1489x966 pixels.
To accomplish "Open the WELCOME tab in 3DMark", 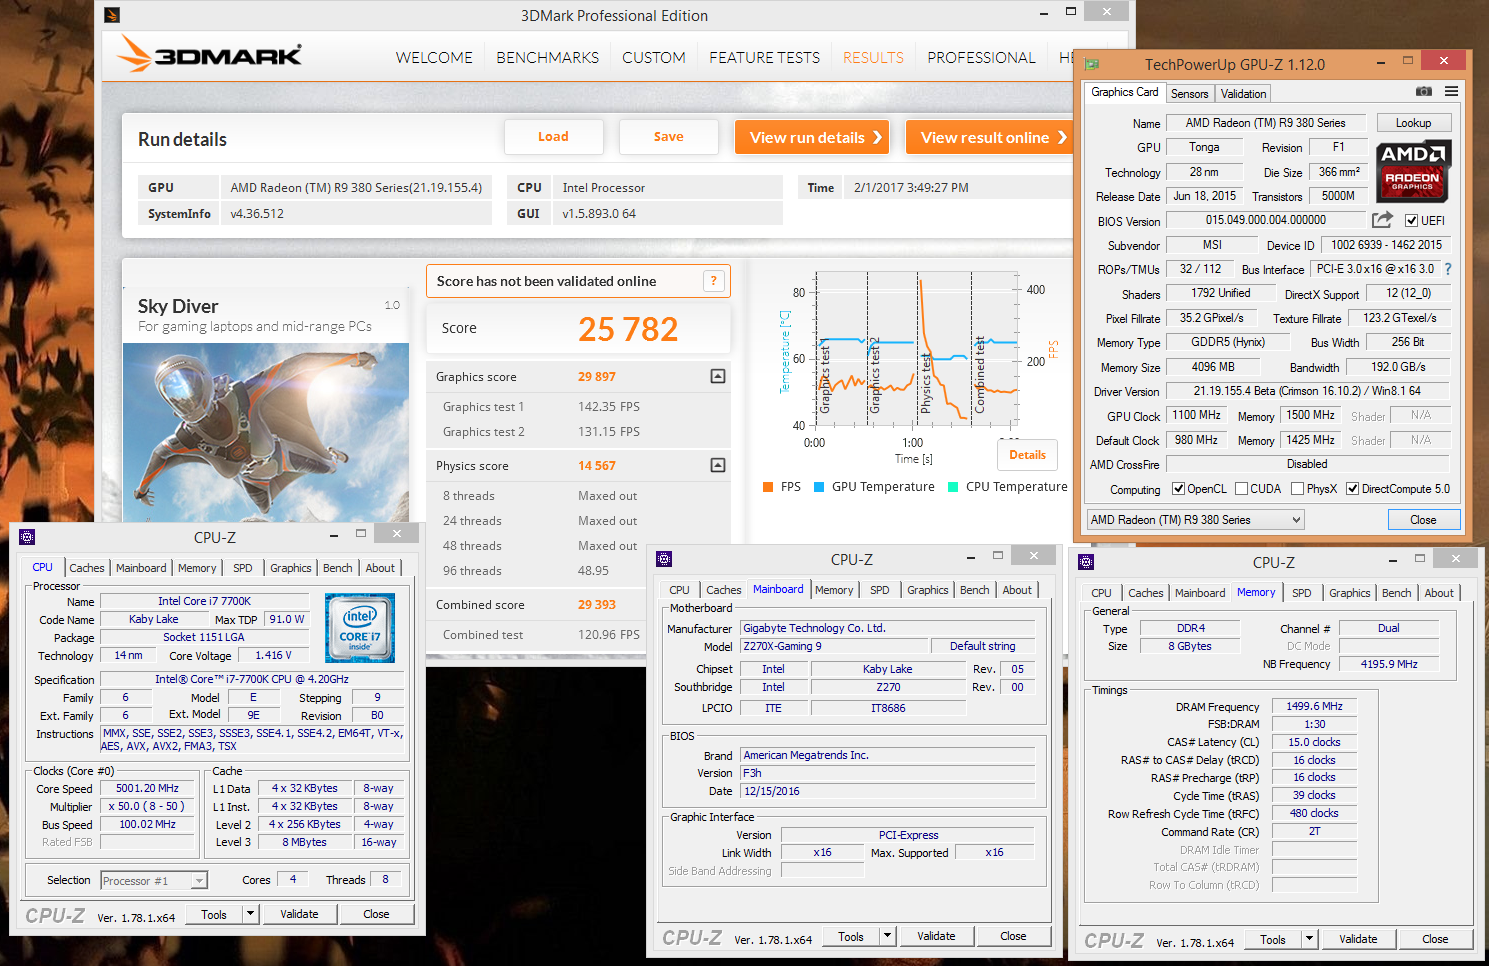I will (x=434, y=58).
